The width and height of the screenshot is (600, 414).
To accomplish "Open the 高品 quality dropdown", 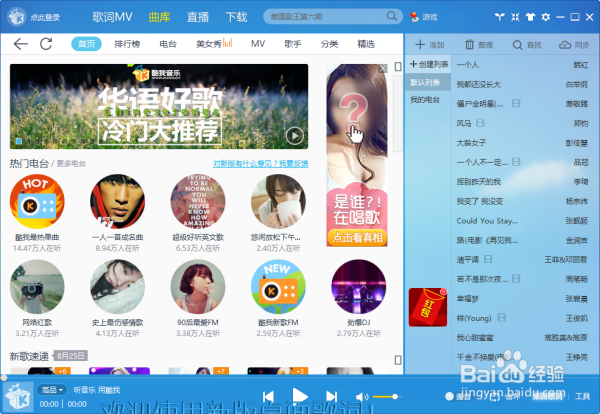I will tap(52, 390).
